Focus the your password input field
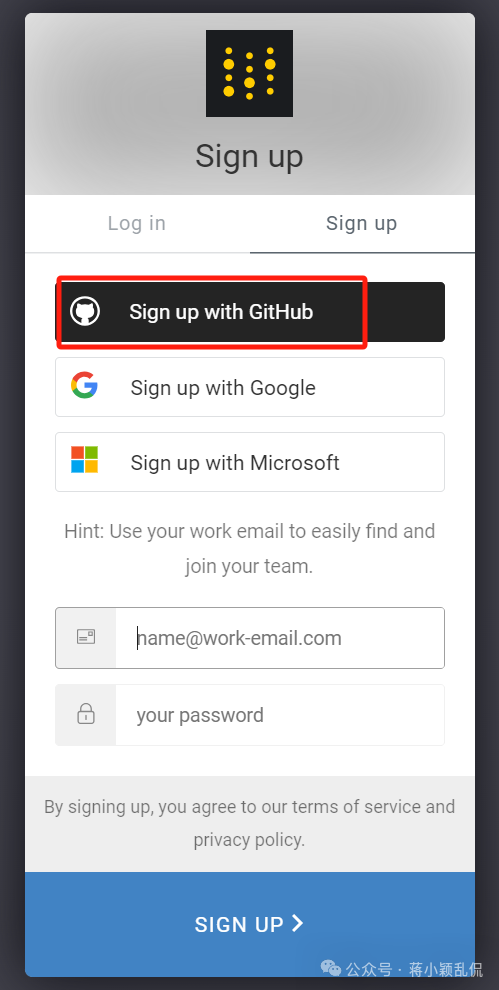The height and width of the screenshot is (990, 499). pyautogui.click(x=280, y=715)
